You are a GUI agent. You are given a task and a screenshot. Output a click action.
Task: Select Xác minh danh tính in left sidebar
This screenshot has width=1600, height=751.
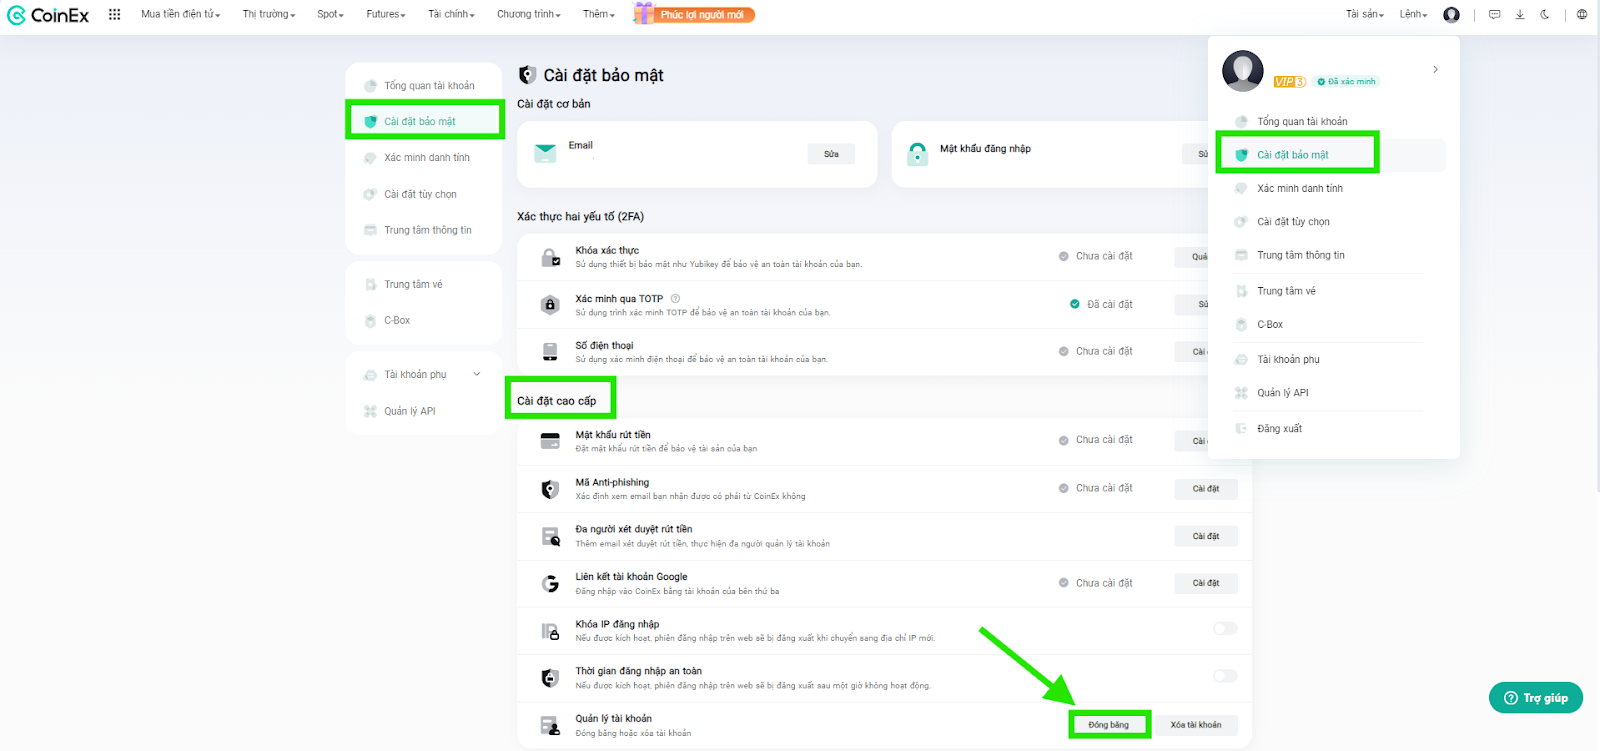[426, 158]
